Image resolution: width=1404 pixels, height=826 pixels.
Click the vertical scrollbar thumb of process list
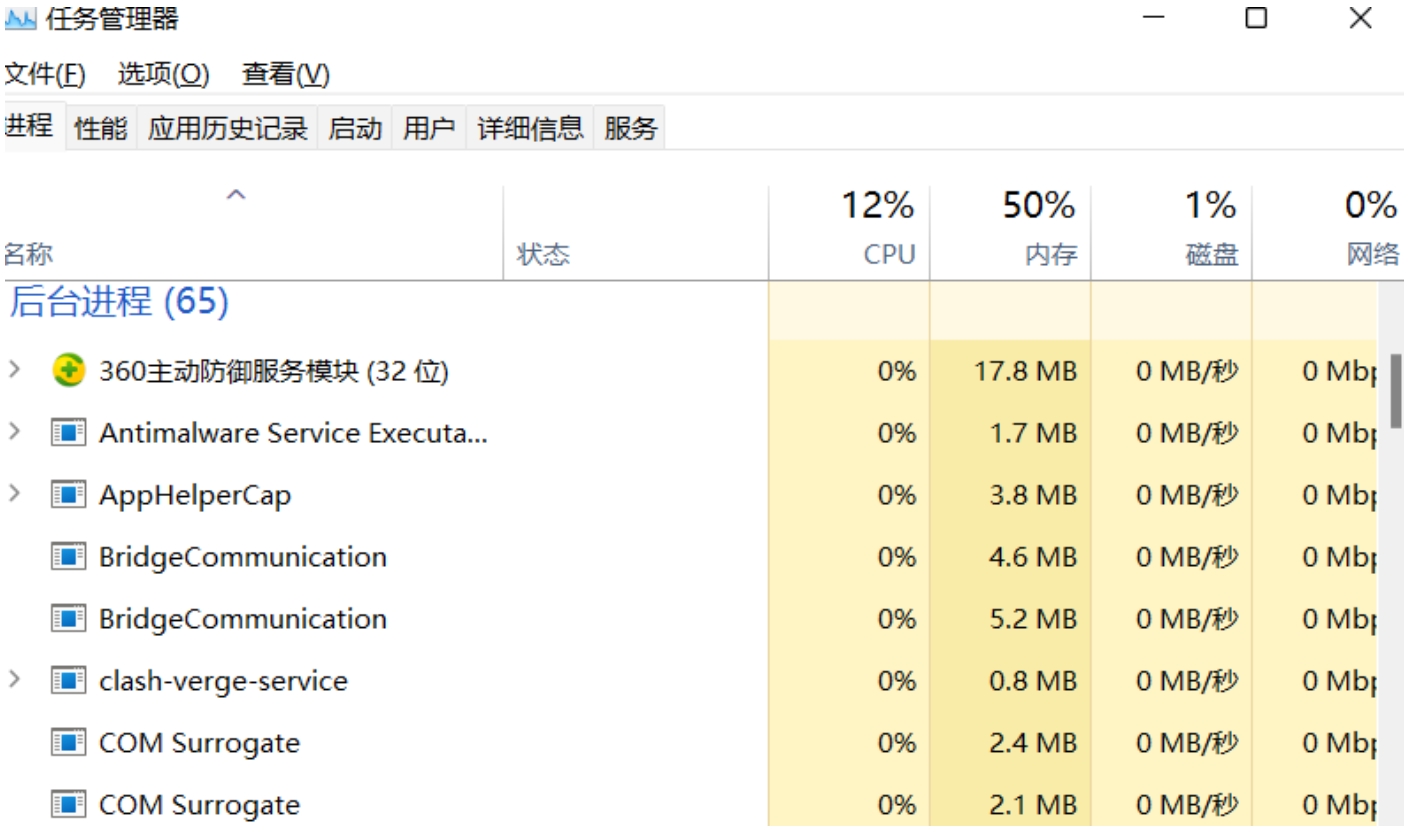1395,390
